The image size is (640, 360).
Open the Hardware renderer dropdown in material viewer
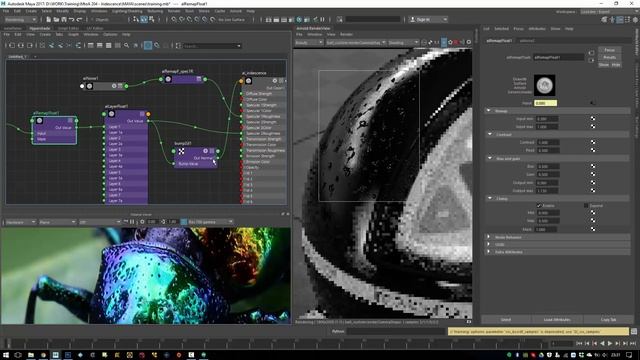(20, 222)
